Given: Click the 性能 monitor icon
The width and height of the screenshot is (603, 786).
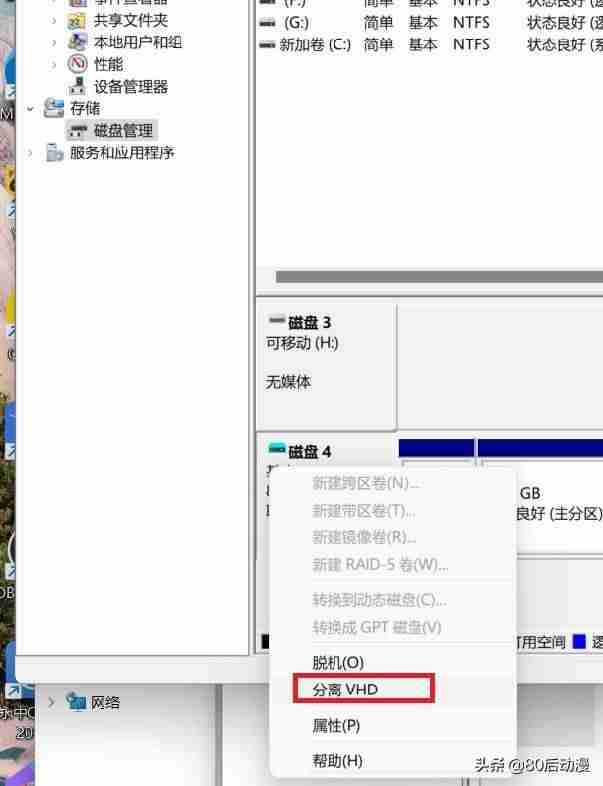Looking at the screenshot, I should click(77, 64).
